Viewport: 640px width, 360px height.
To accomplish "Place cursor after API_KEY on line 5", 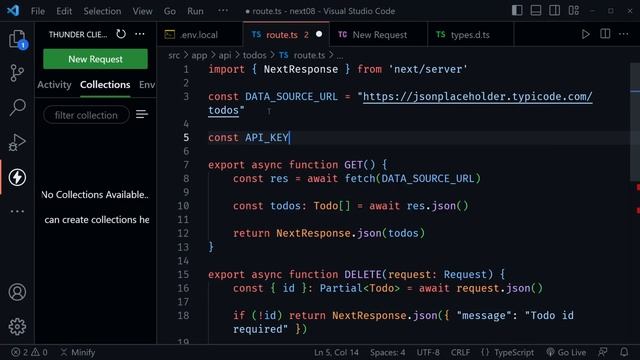I will (289, 138).
